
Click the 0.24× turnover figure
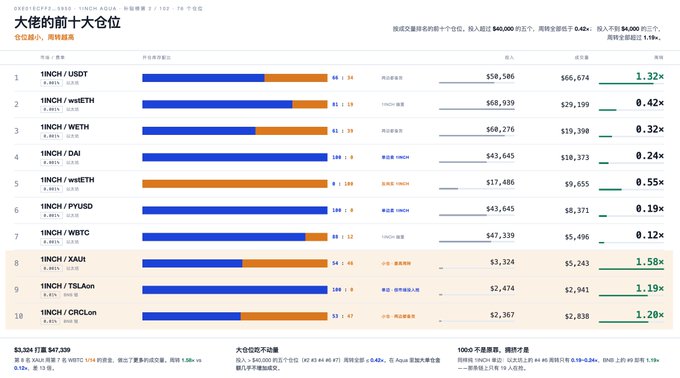[650, 156]
